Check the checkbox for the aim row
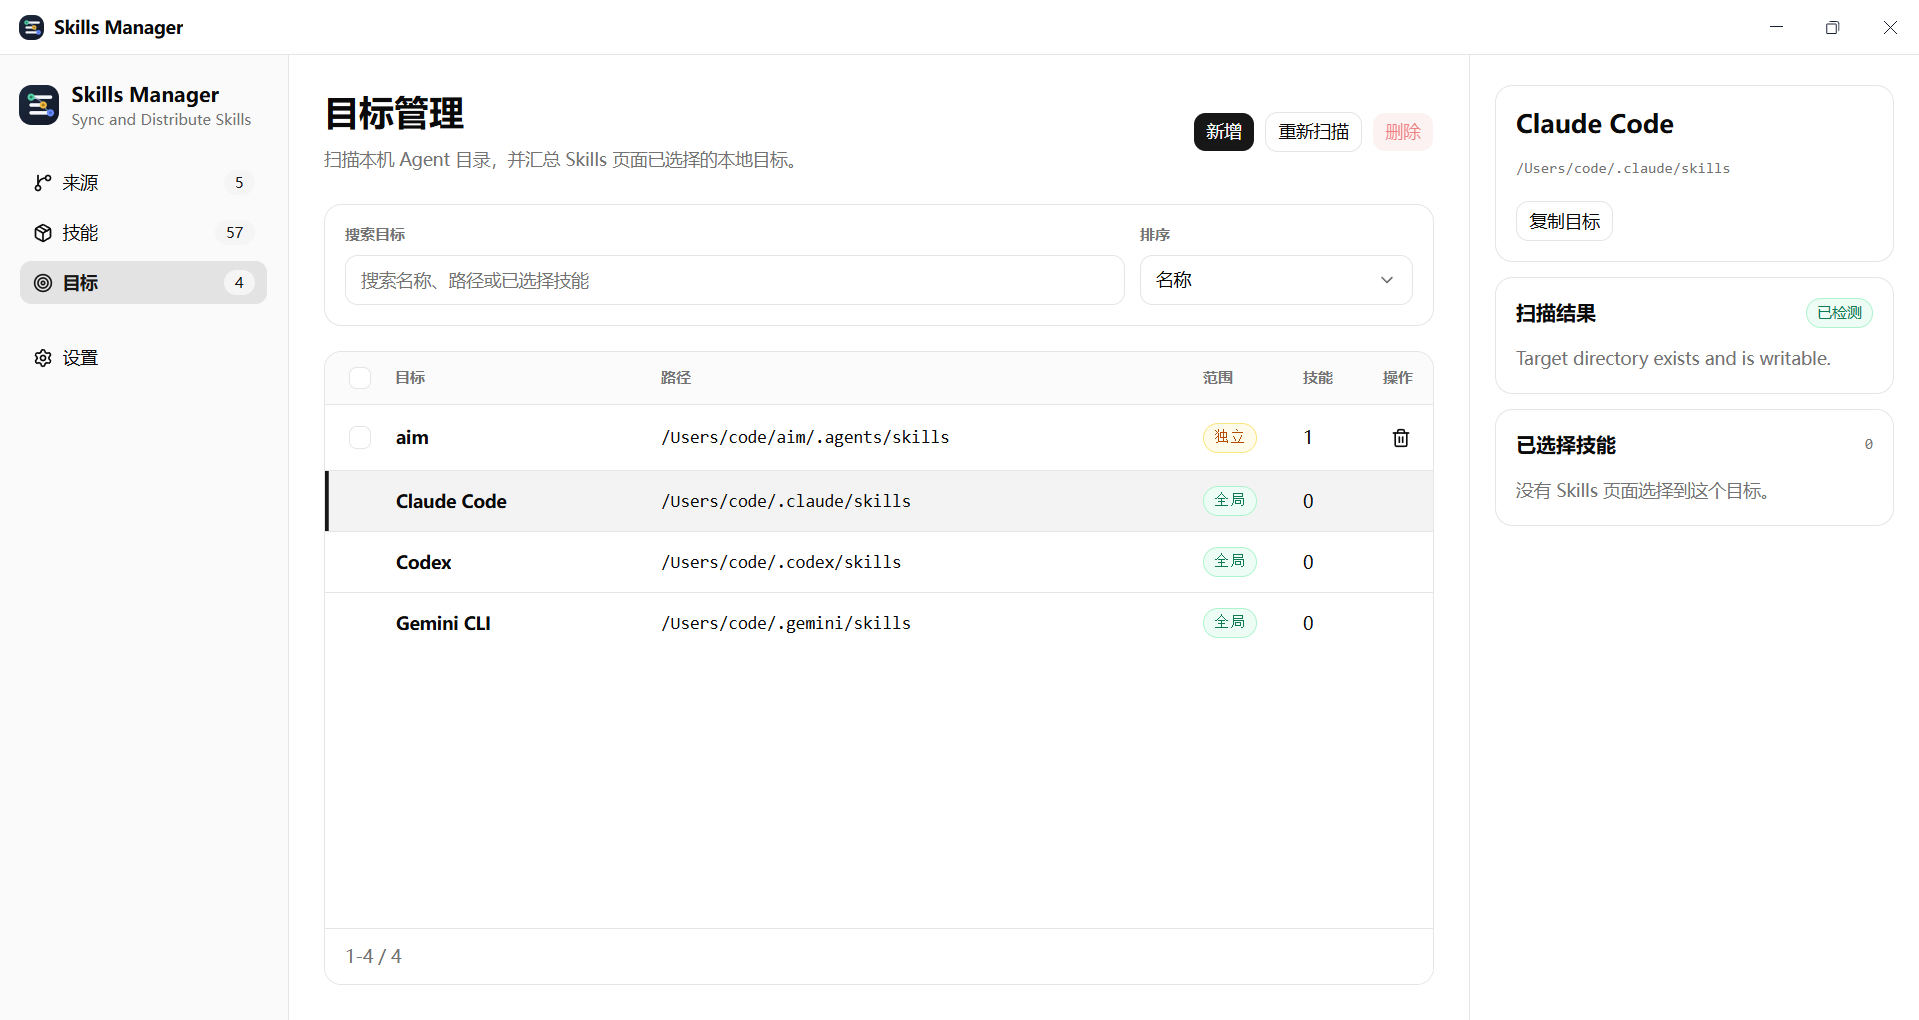Viewport: 1919px width, 1020px height. [360, 438]
